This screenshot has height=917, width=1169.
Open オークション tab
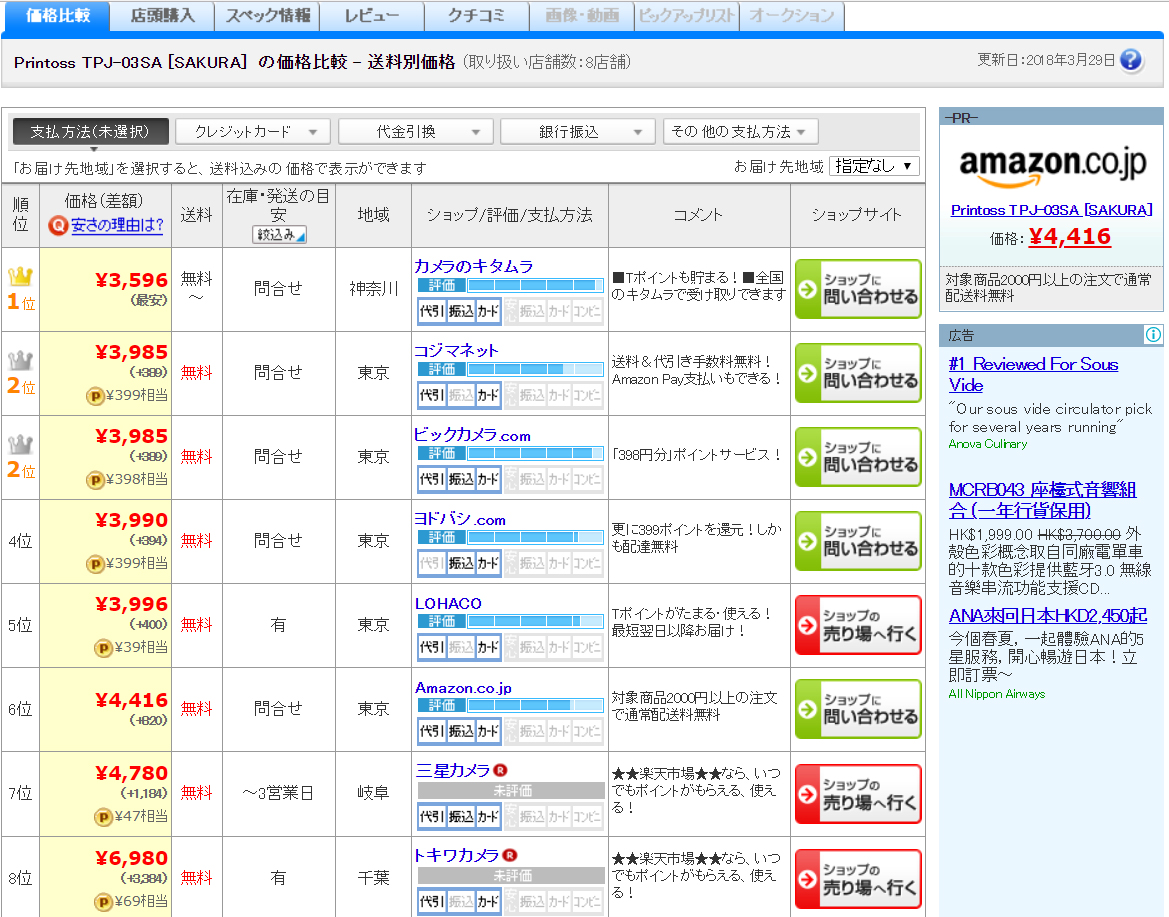792,16
